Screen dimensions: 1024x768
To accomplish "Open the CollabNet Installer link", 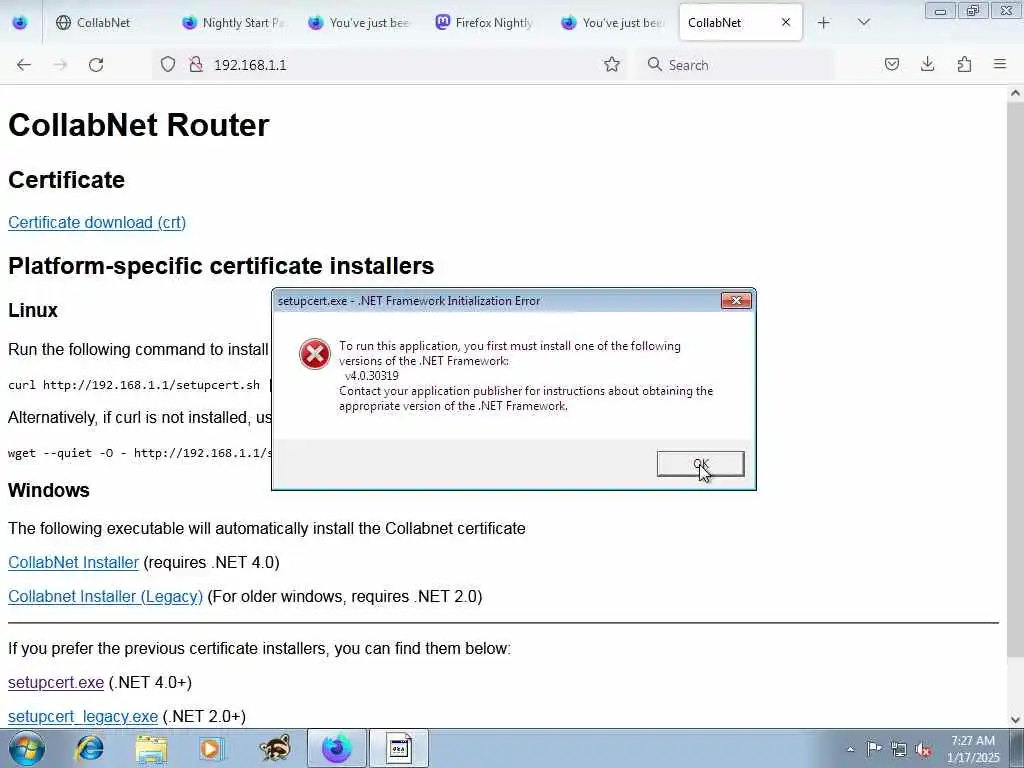I will click(73, 562).
